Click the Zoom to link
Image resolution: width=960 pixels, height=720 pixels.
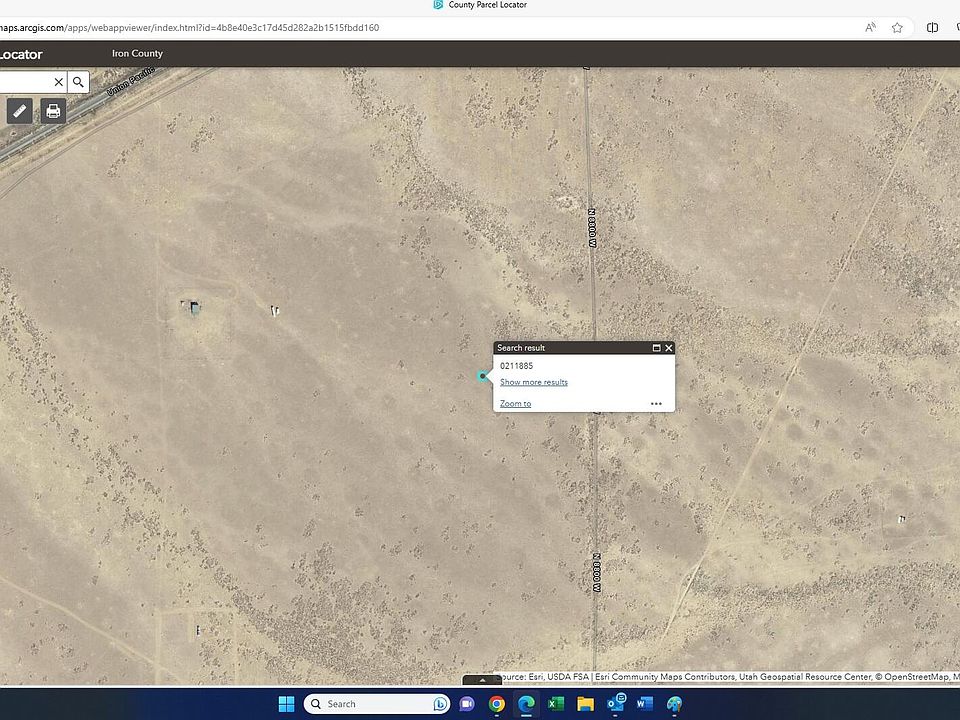pyautogui.click(x=515, y=404)
